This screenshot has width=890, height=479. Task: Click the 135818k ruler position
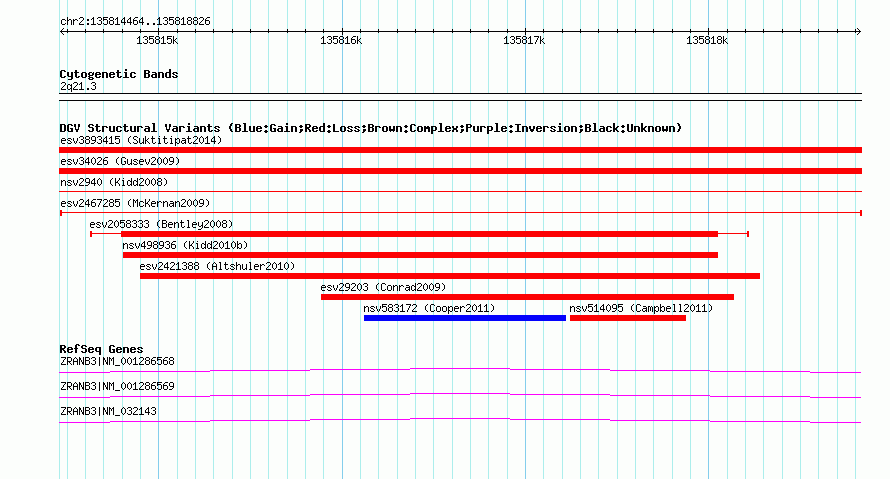pos(707,40)
